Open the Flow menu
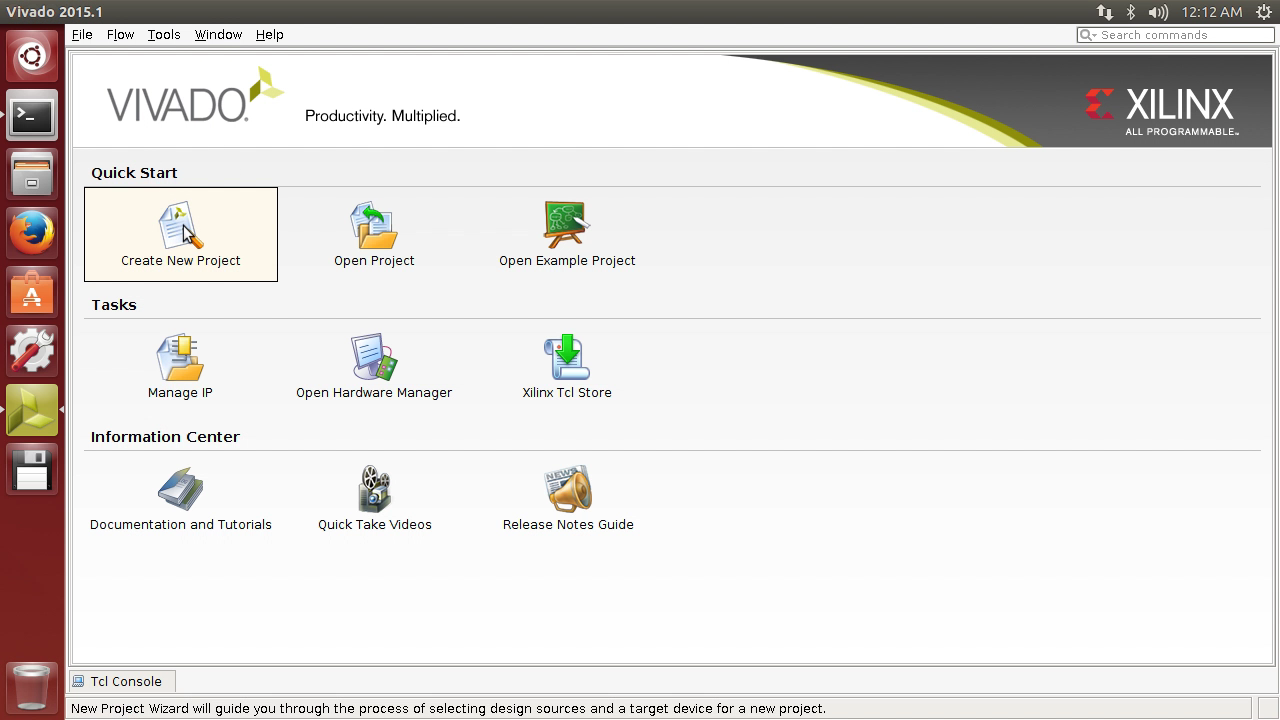This screenshot has height=720, width=1280. [x=120, y=34]
